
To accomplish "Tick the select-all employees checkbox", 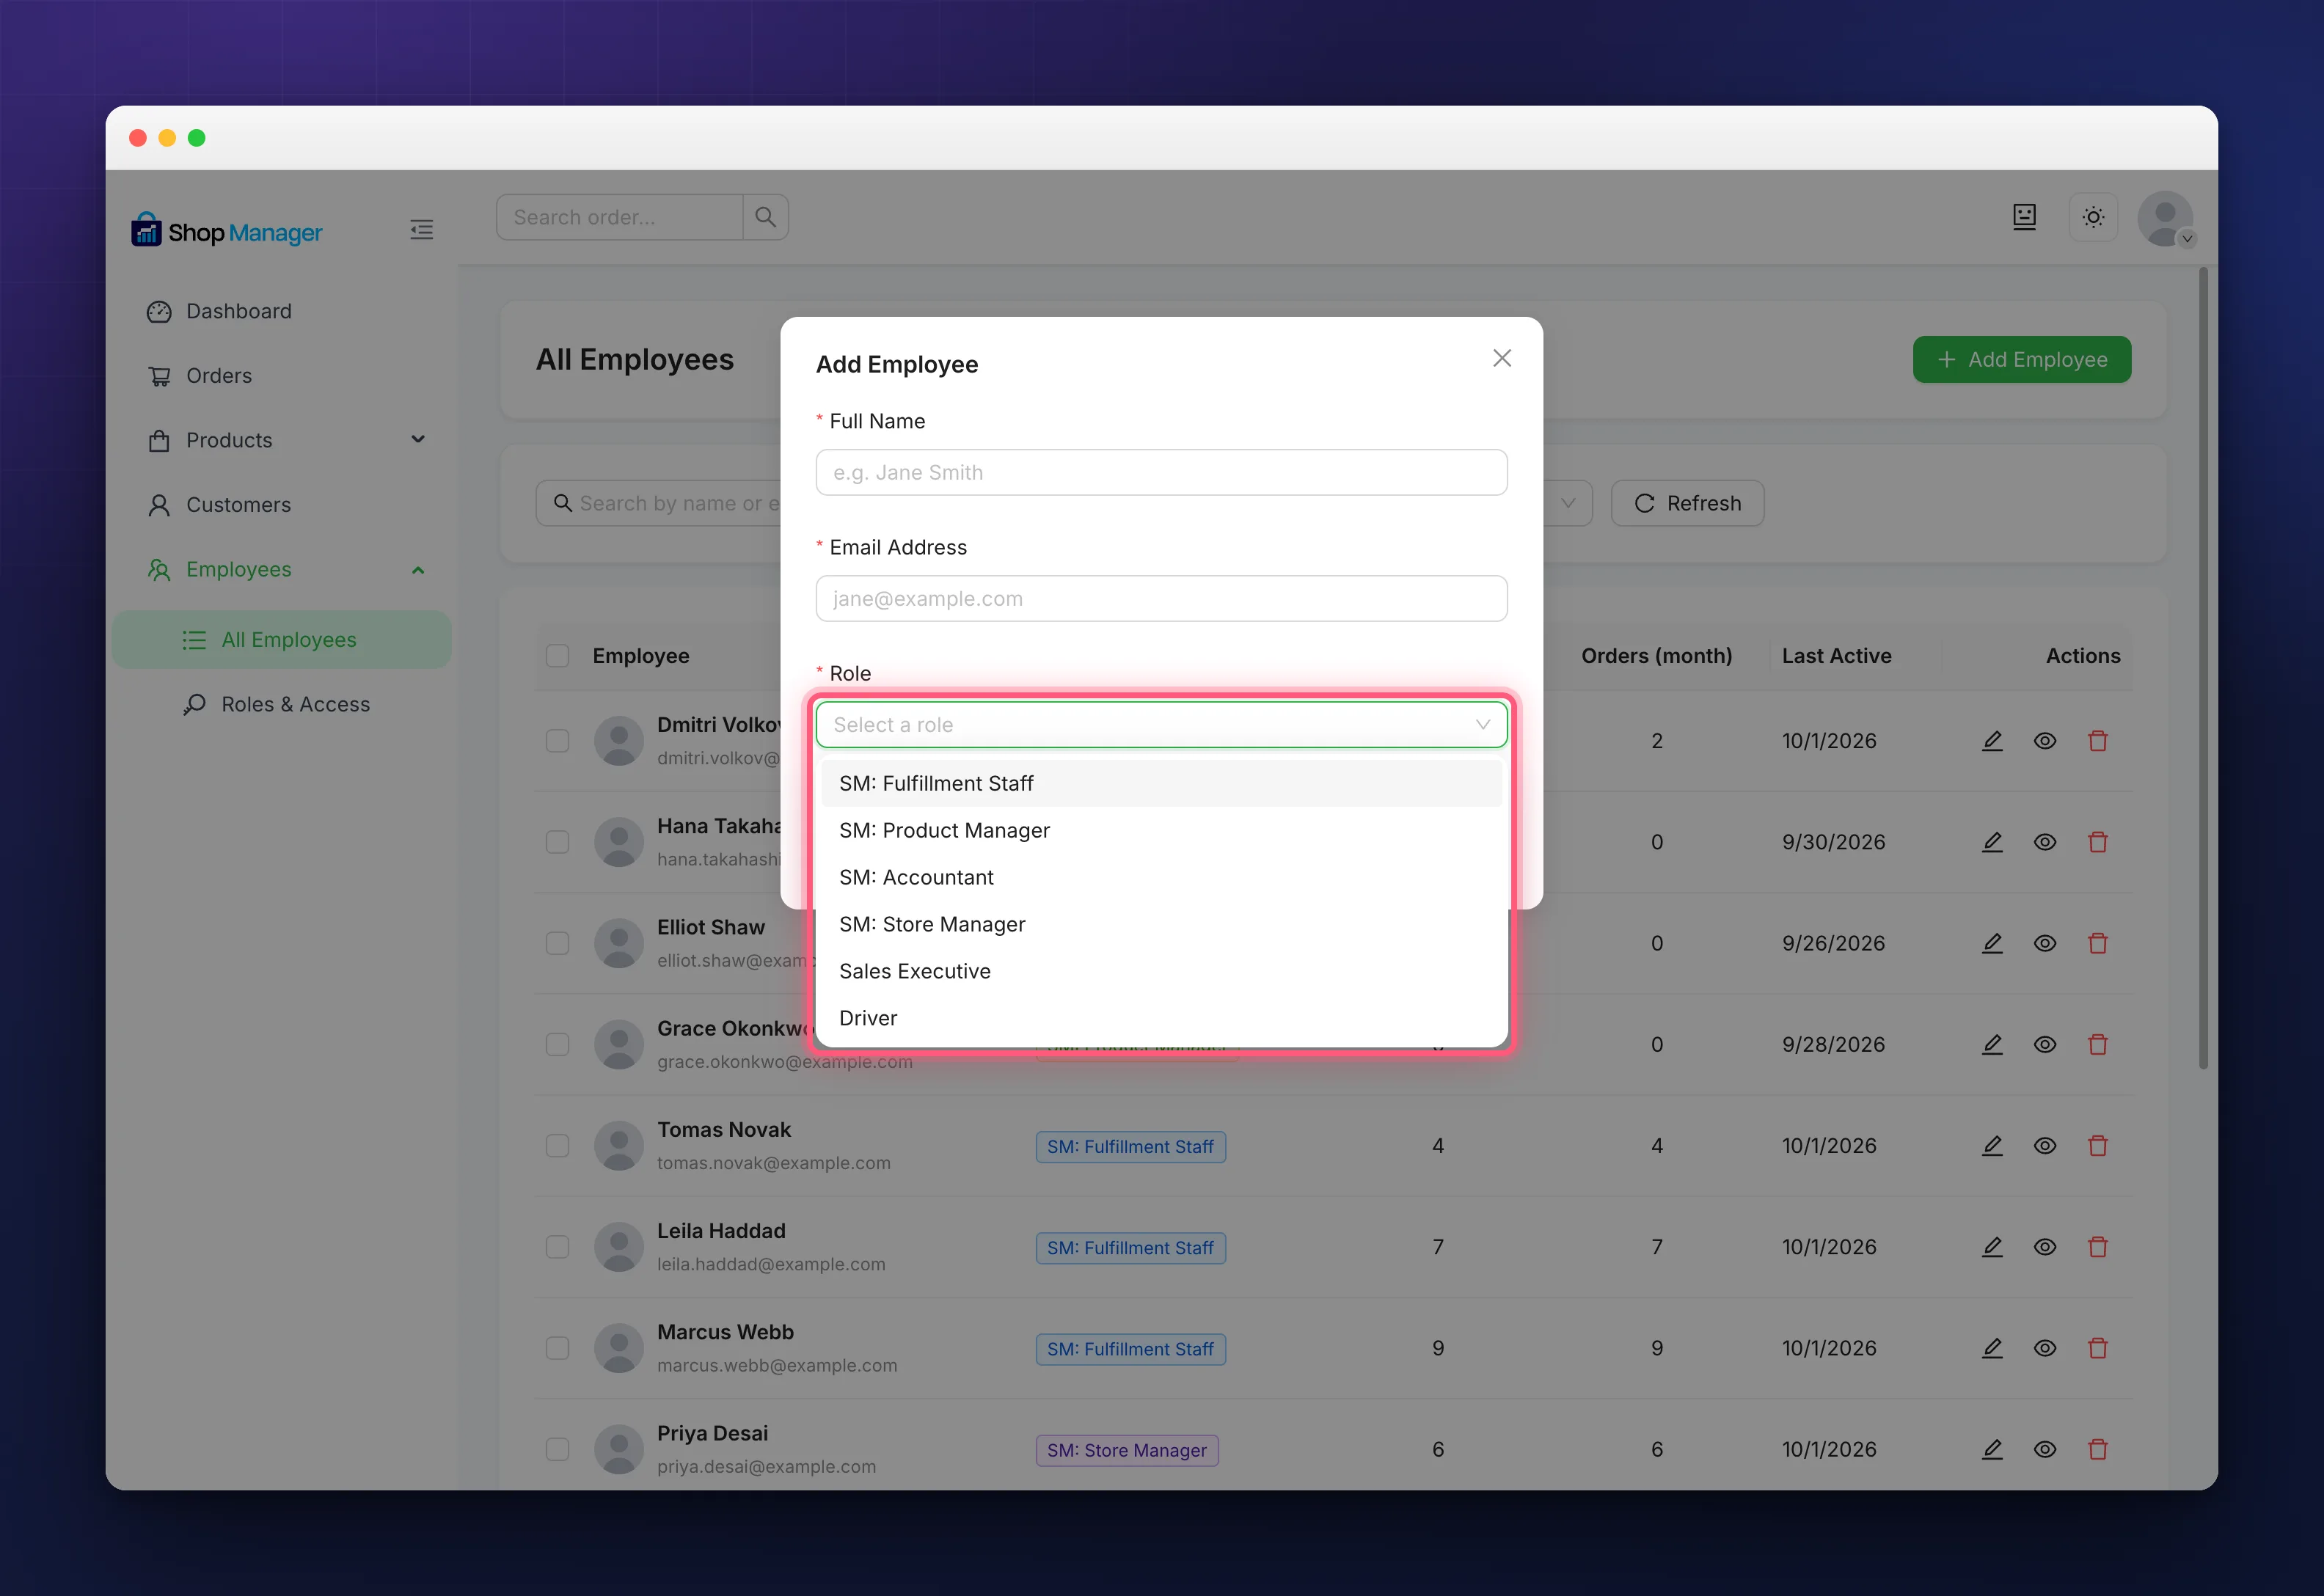I will click(x=557, y=656).
